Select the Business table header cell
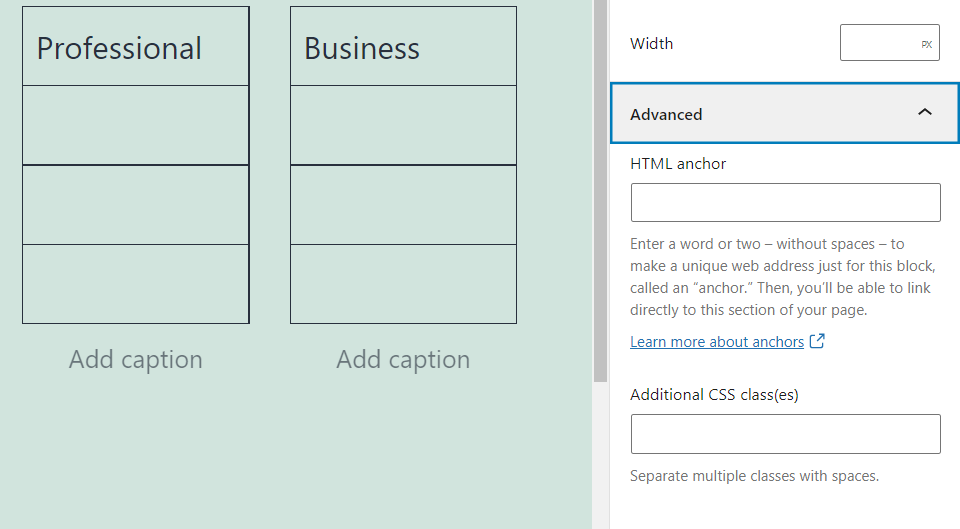This screenshot has height=529, width=960. [x=403, y=48]
